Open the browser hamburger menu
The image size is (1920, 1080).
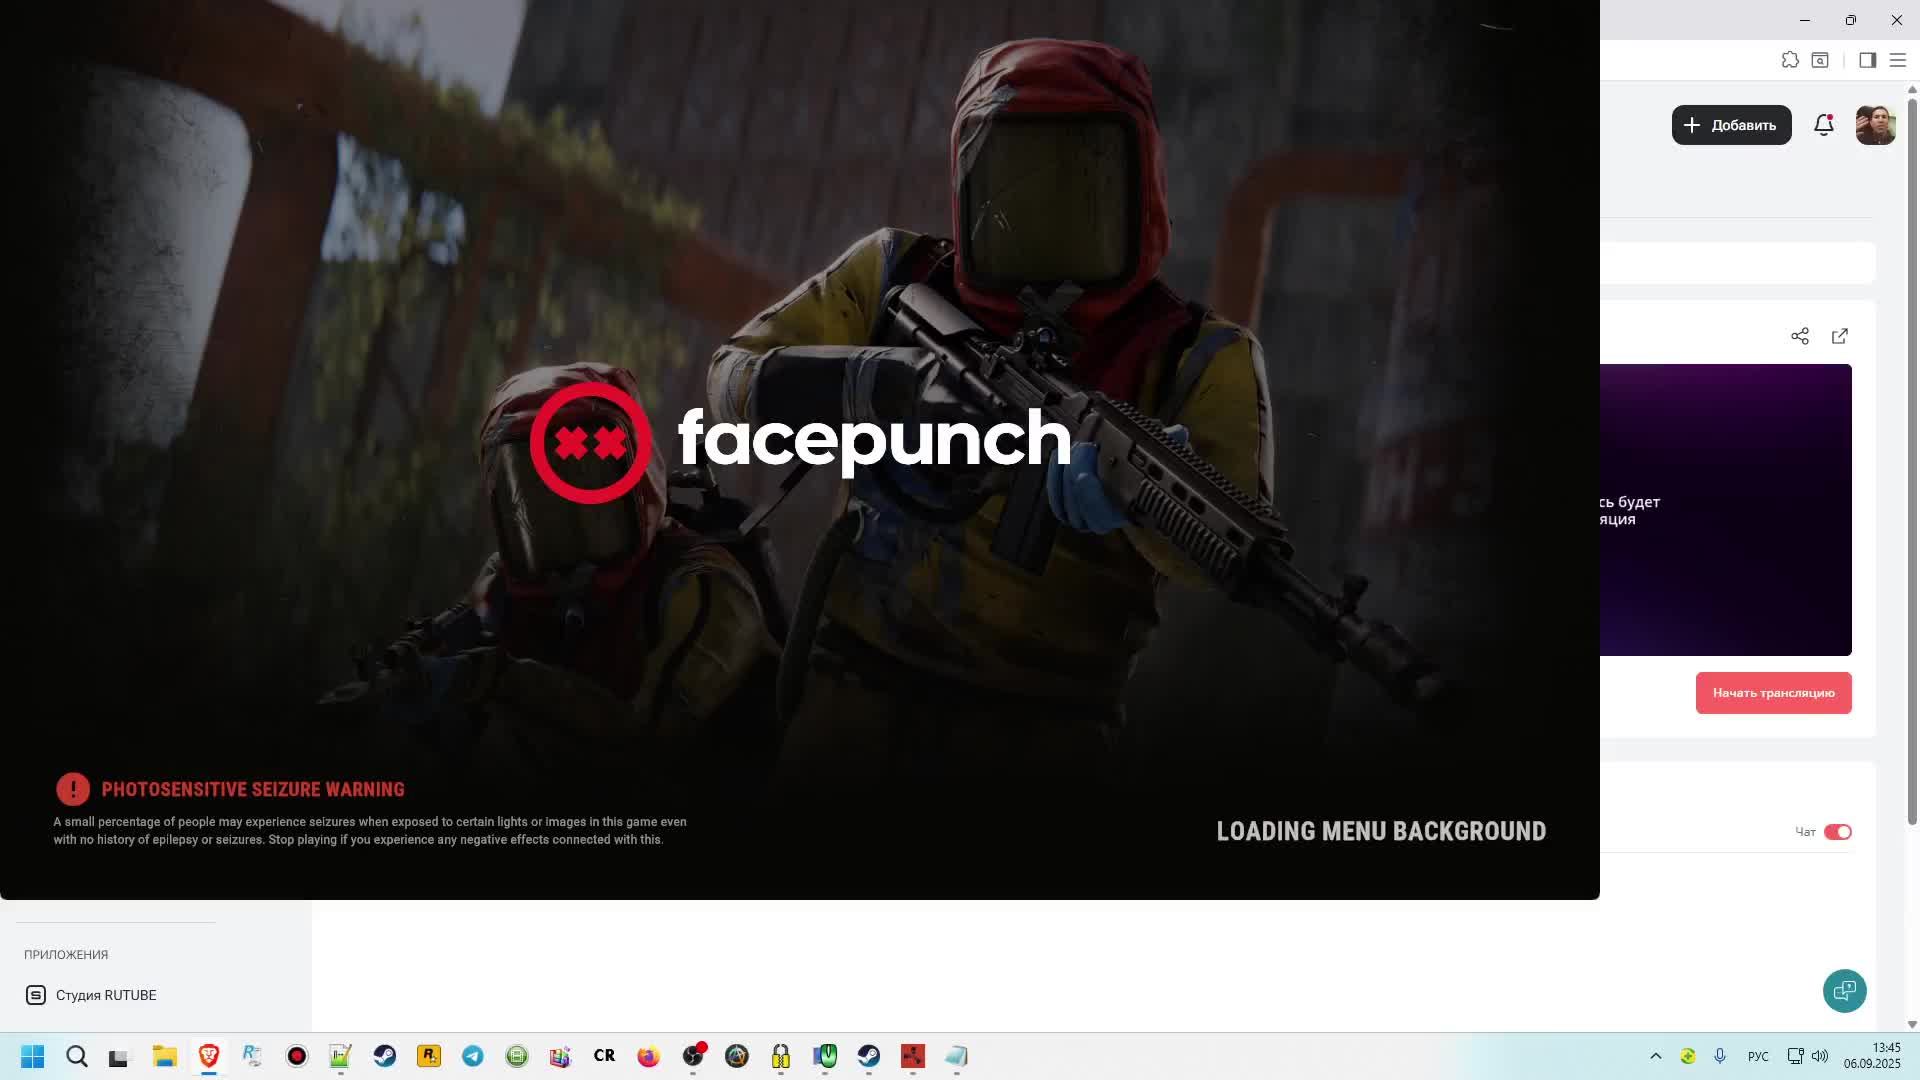click(1897, 60)
